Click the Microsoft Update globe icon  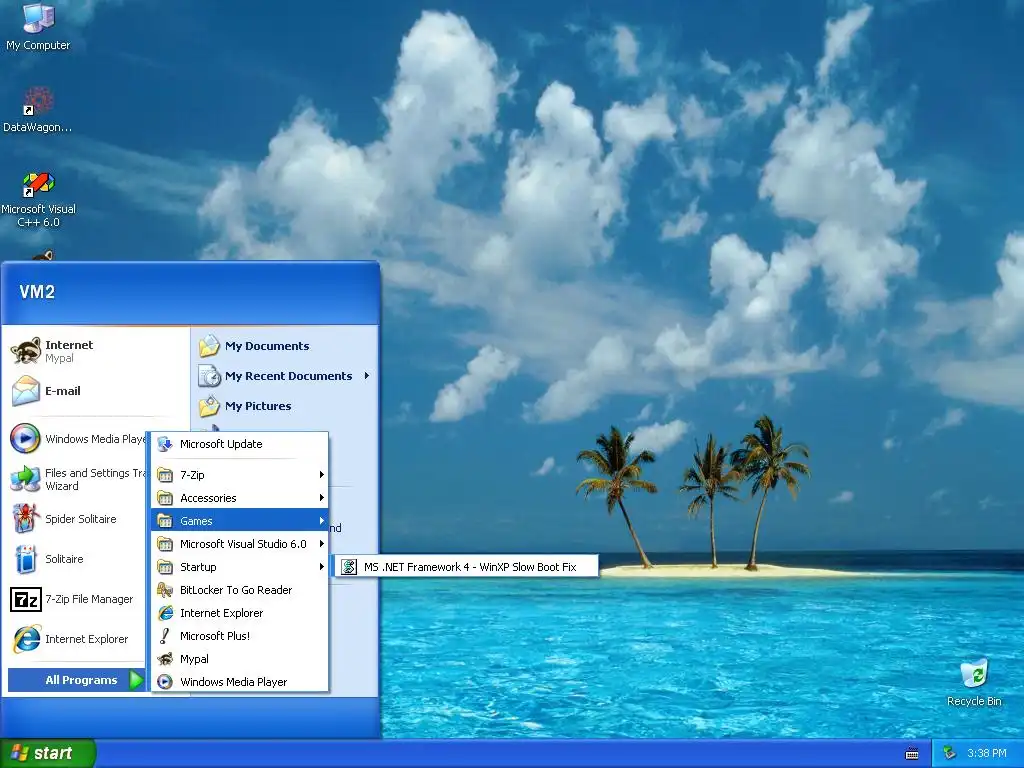pos(165,444)
